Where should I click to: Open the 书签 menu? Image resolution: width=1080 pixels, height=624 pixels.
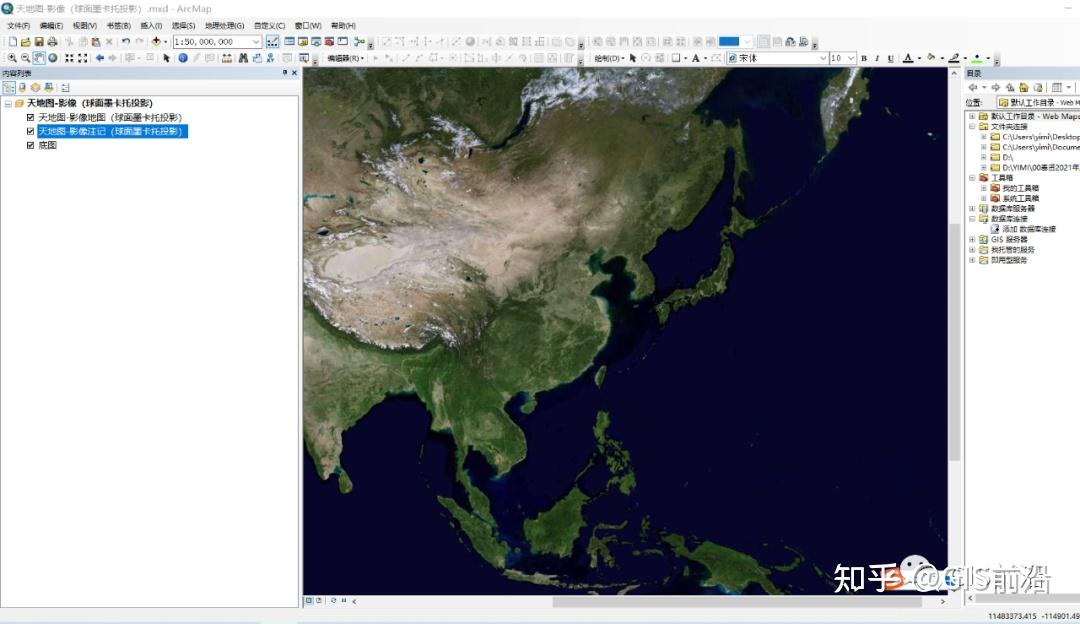[118, 25]
